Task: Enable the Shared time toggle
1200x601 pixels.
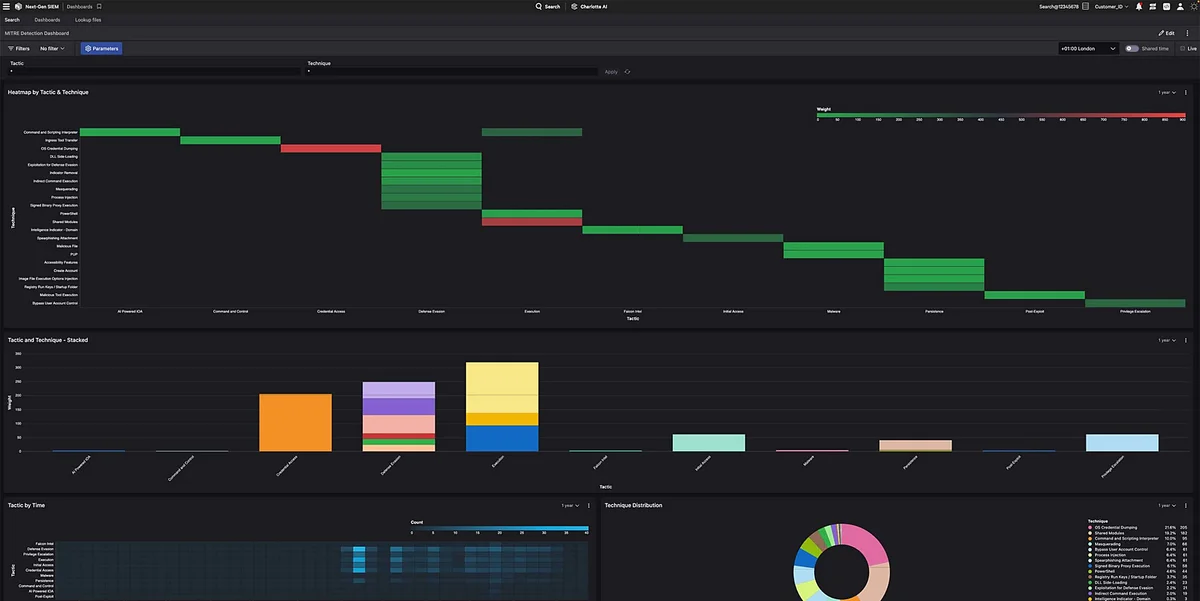Action: pyautogui.click(x=1131, y=48)
